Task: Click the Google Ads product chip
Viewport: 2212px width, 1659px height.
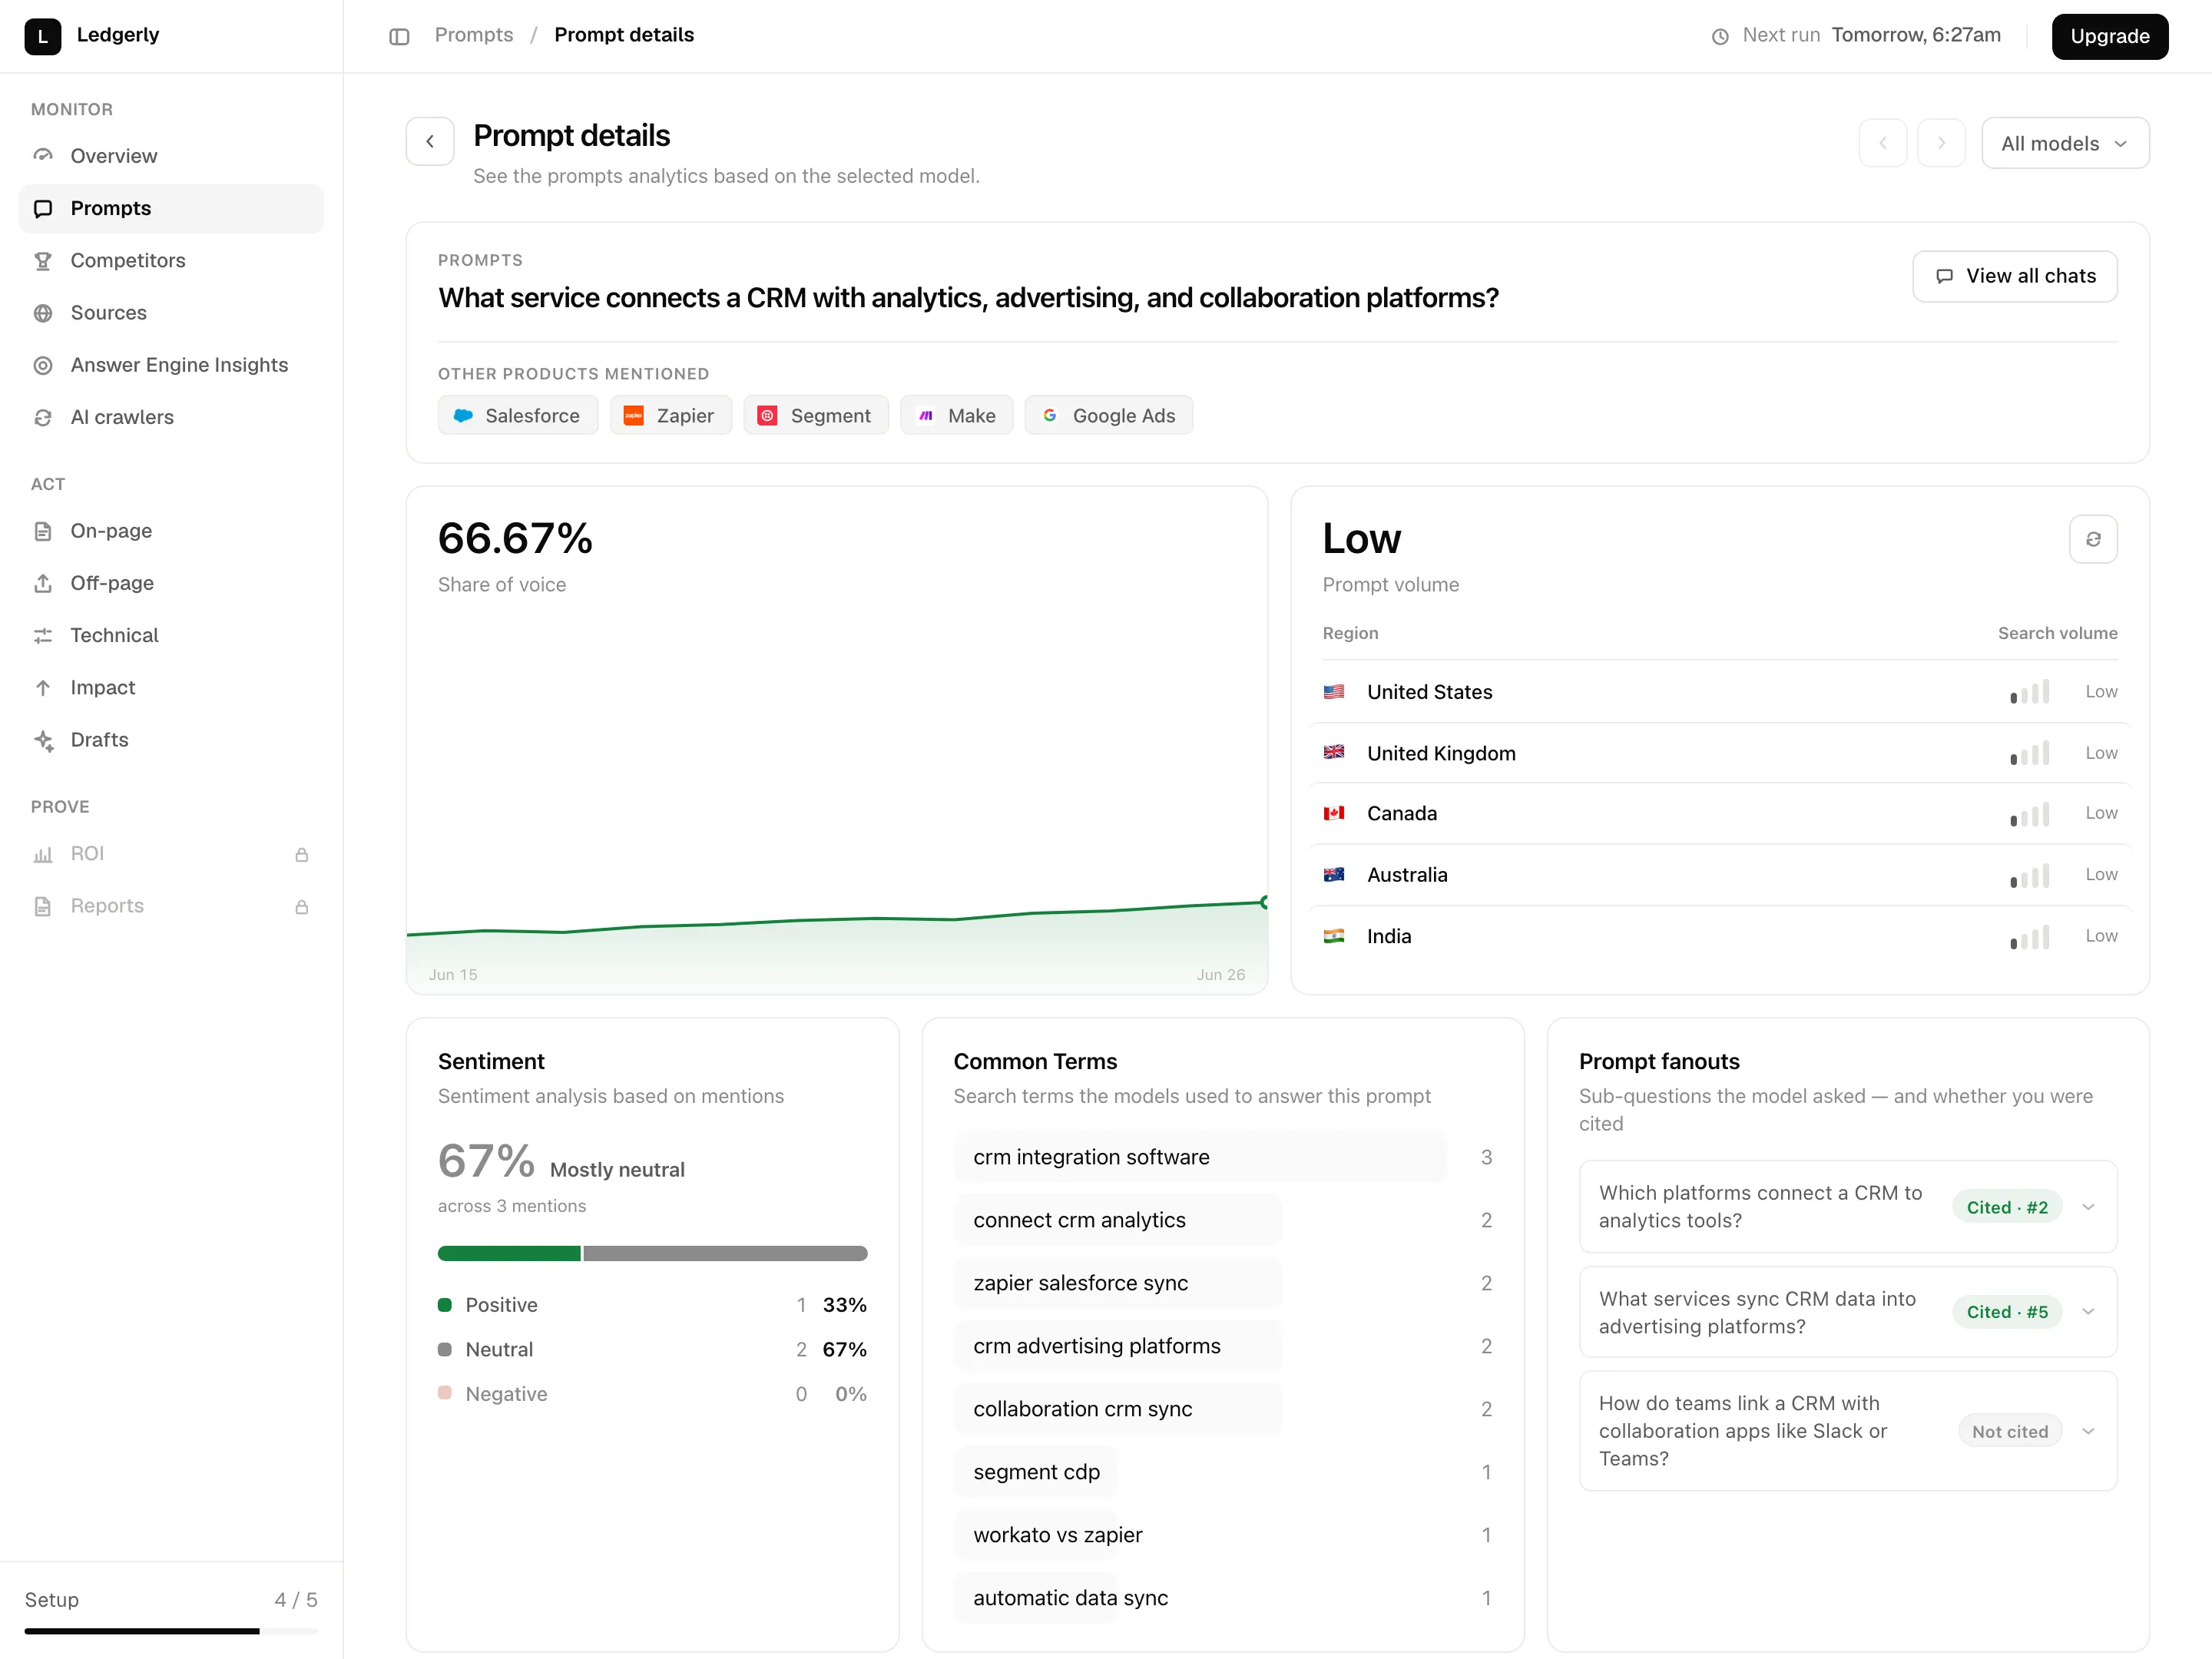Action: (x=1109, y=415)
